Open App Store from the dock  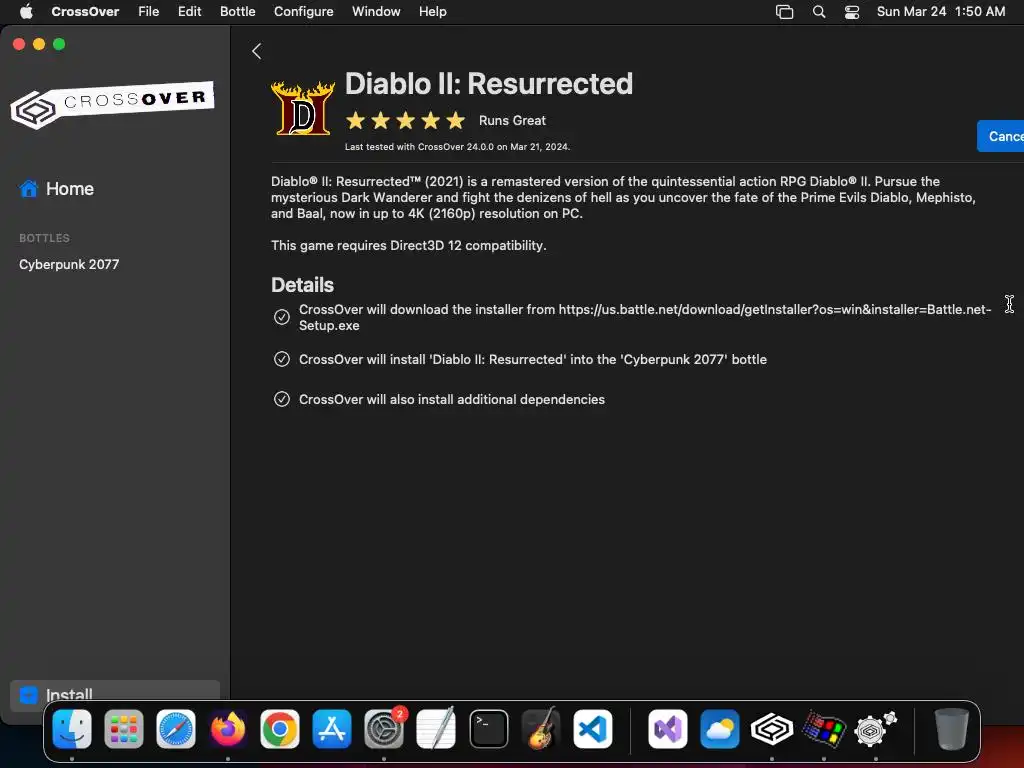(x=332, y=729)
